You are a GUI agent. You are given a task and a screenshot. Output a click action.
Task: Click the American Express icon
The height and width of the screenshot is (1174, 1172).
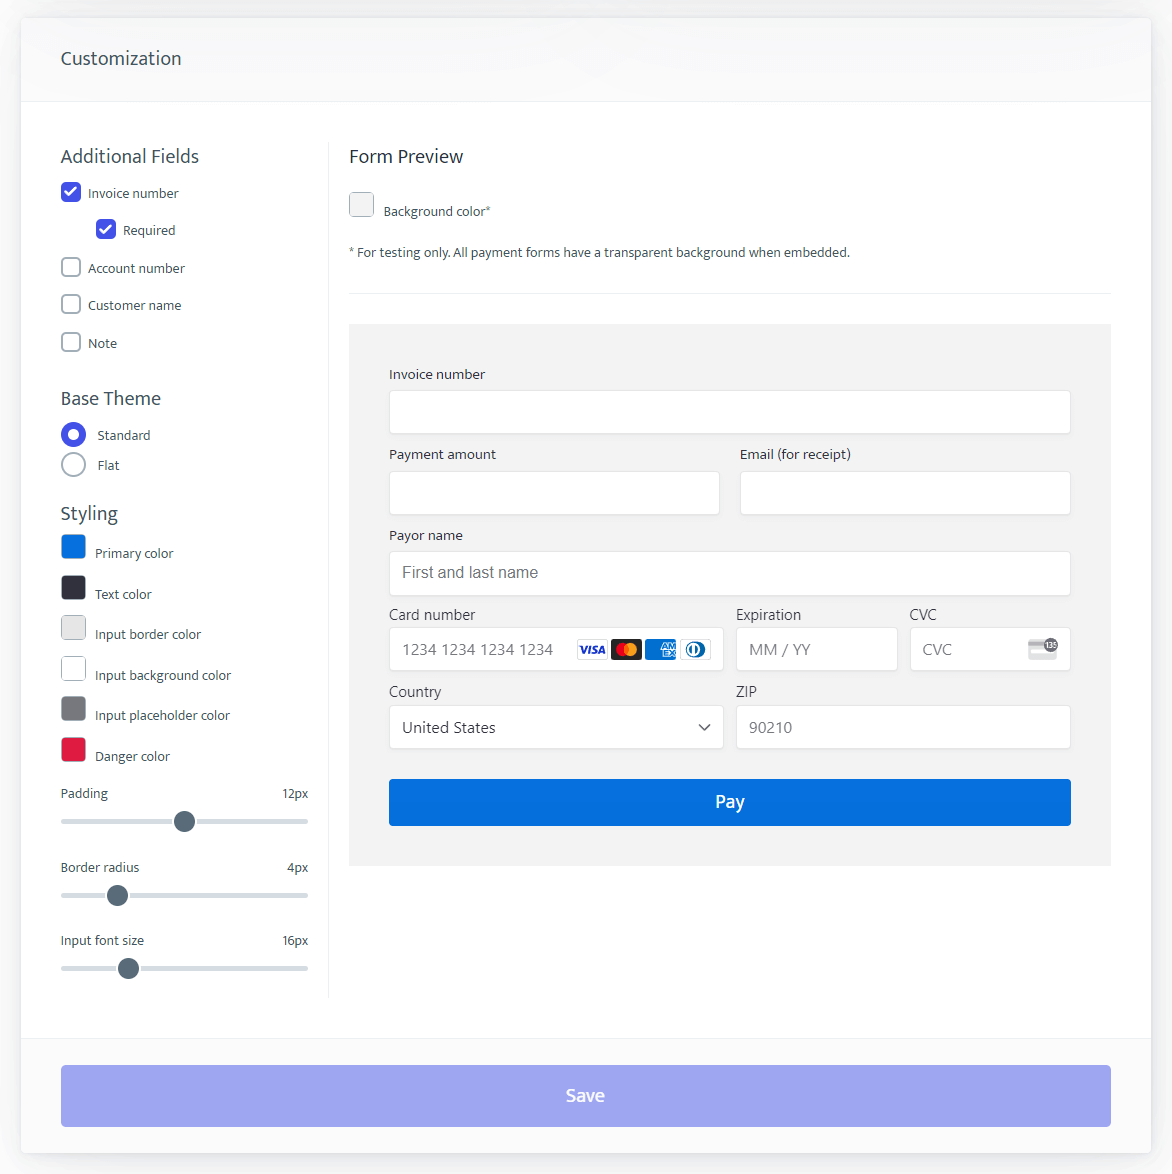pos(661,649)
